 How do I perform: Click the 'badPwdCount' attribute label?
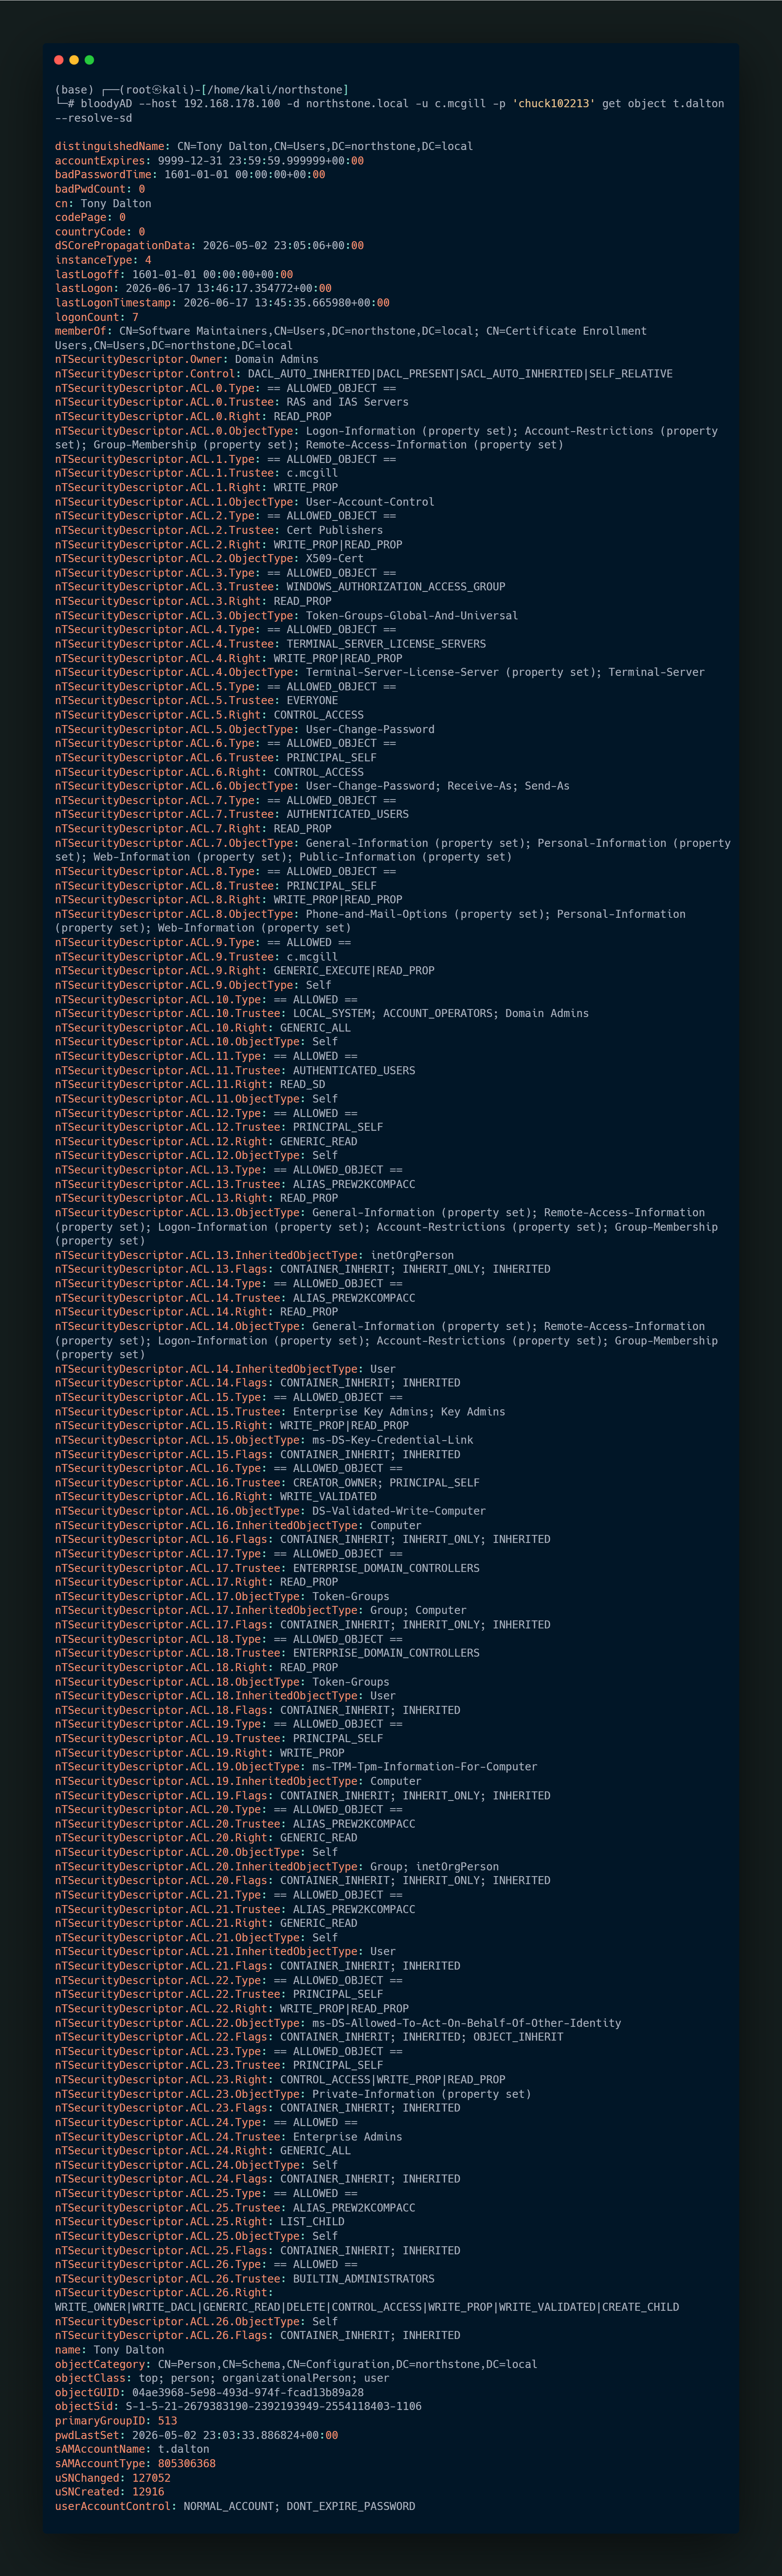pos(90,189)
